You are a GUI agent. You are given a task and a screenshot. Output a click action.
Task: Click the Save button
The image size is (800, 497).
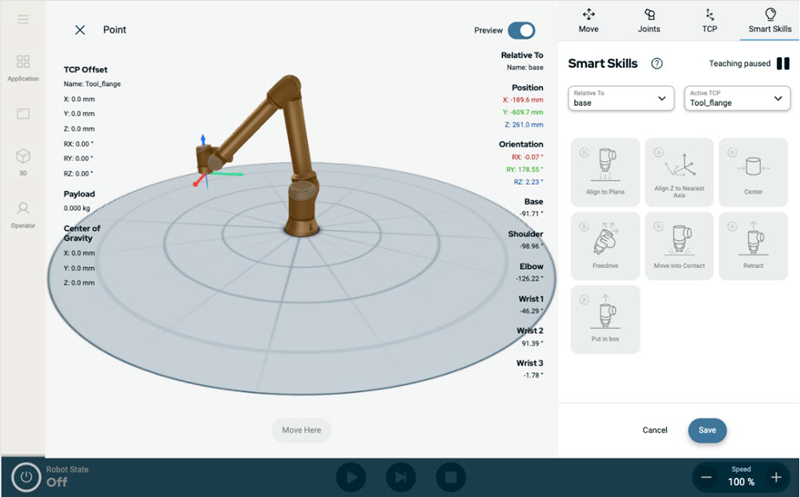pyautogui.click(x=707, y=430)
